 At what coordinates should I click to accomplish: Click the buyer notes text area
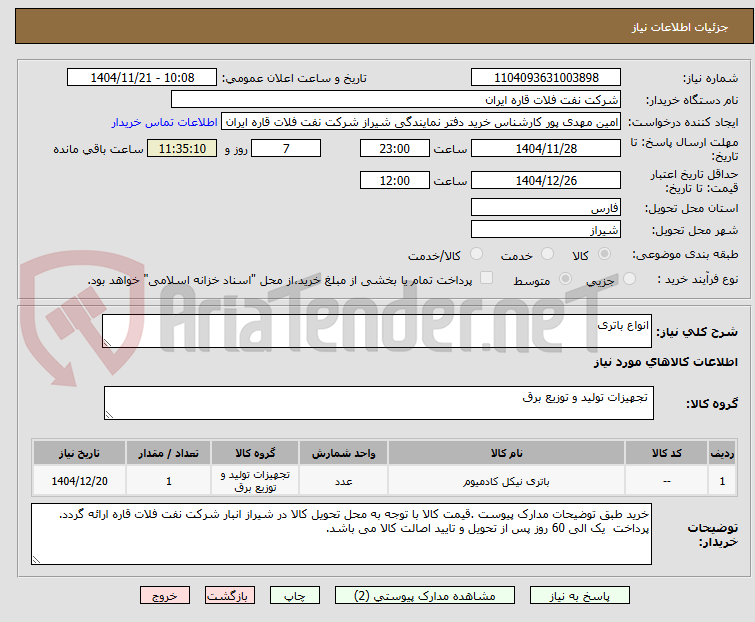[341, 534]
